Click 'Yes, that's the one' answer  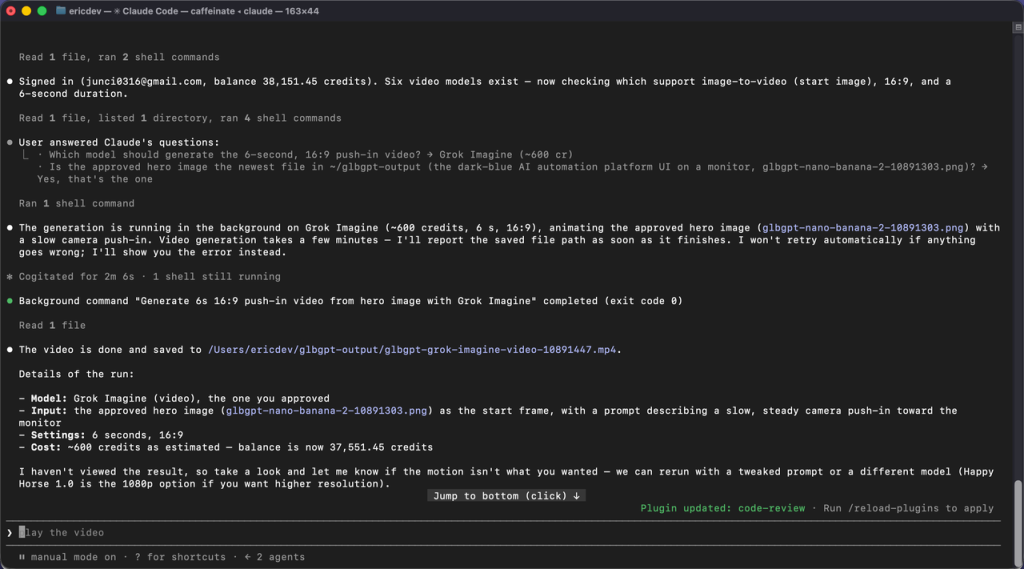[x=95, y=178]
